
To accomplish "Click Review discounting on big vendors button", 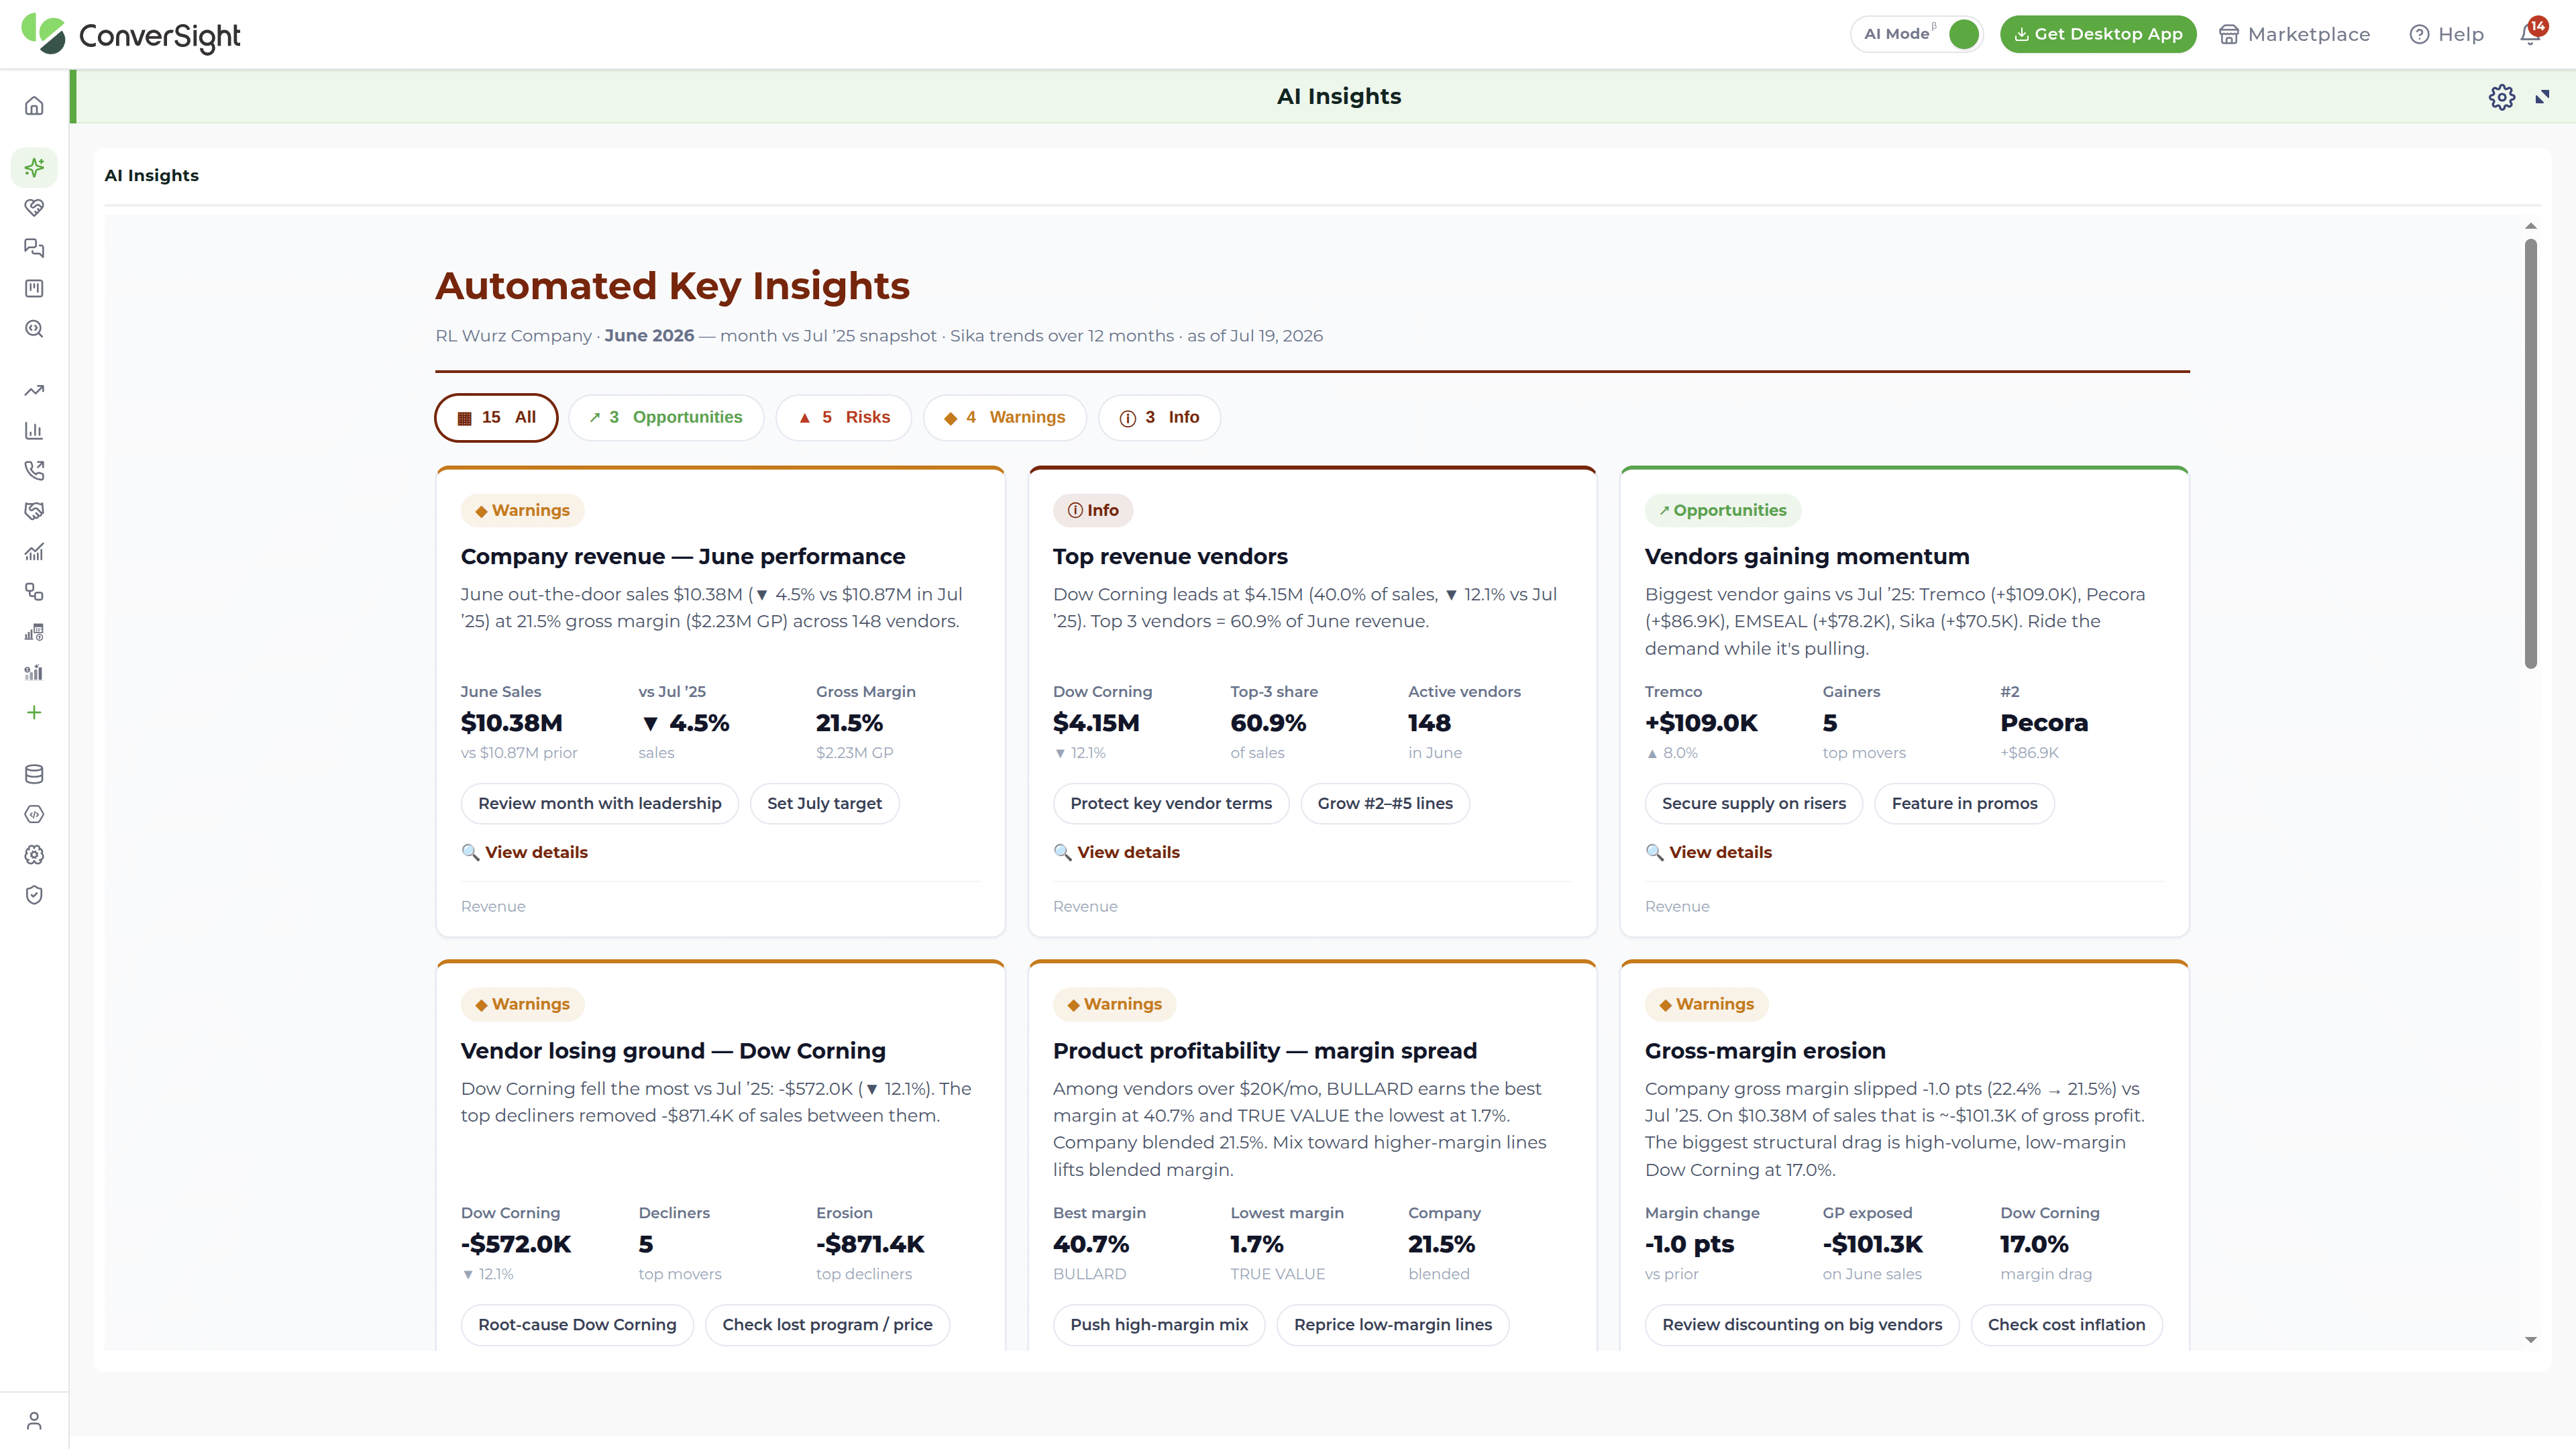I will [x=1802, y=1324].
